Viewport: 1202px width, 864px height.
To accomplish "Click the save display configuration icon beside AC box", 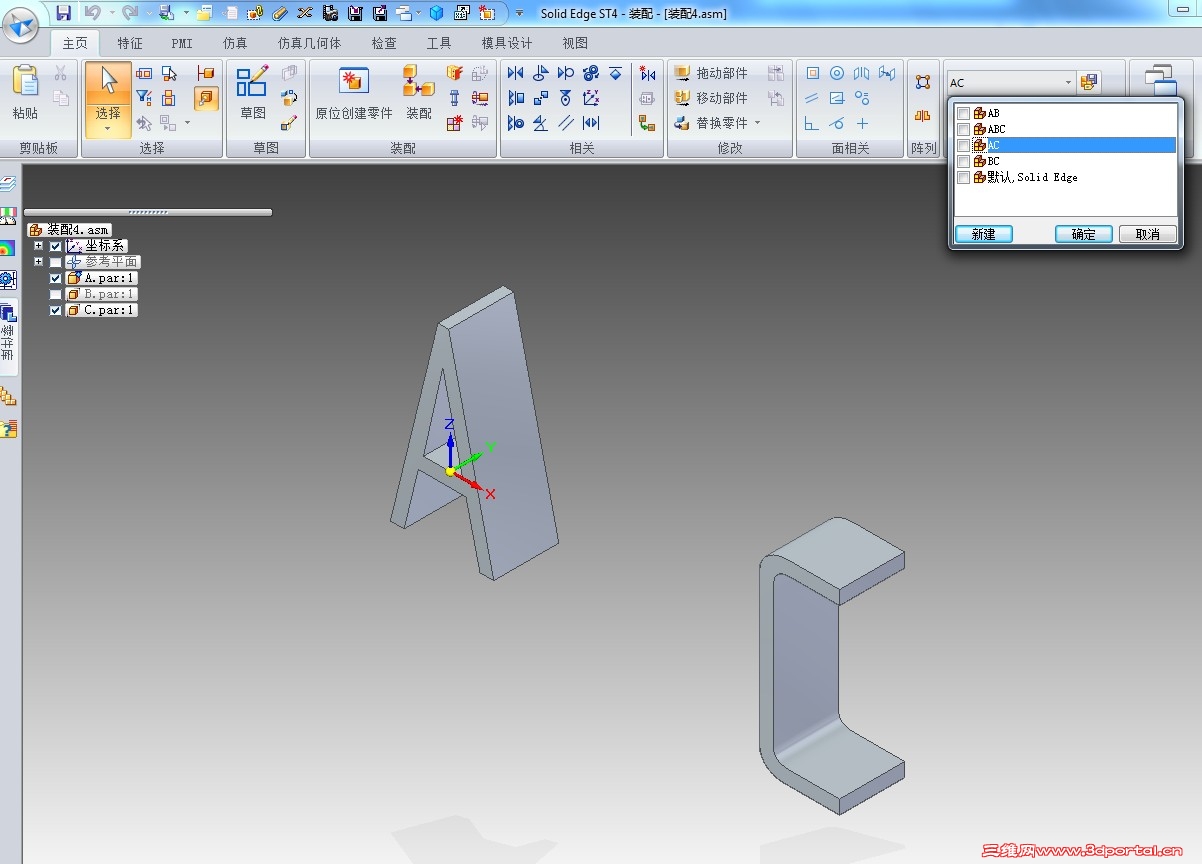I will [1089, 82].
